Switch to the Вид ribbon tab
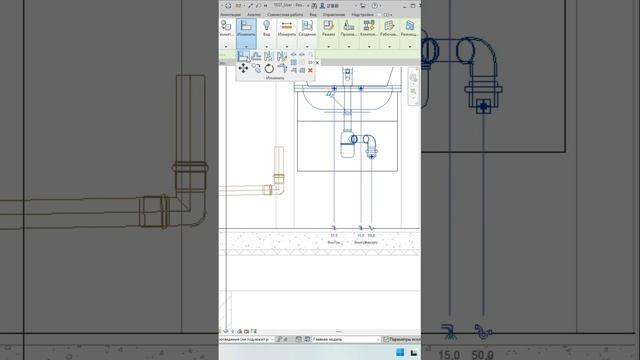This screenshot has width=640, height=360. tap(313, 15)
